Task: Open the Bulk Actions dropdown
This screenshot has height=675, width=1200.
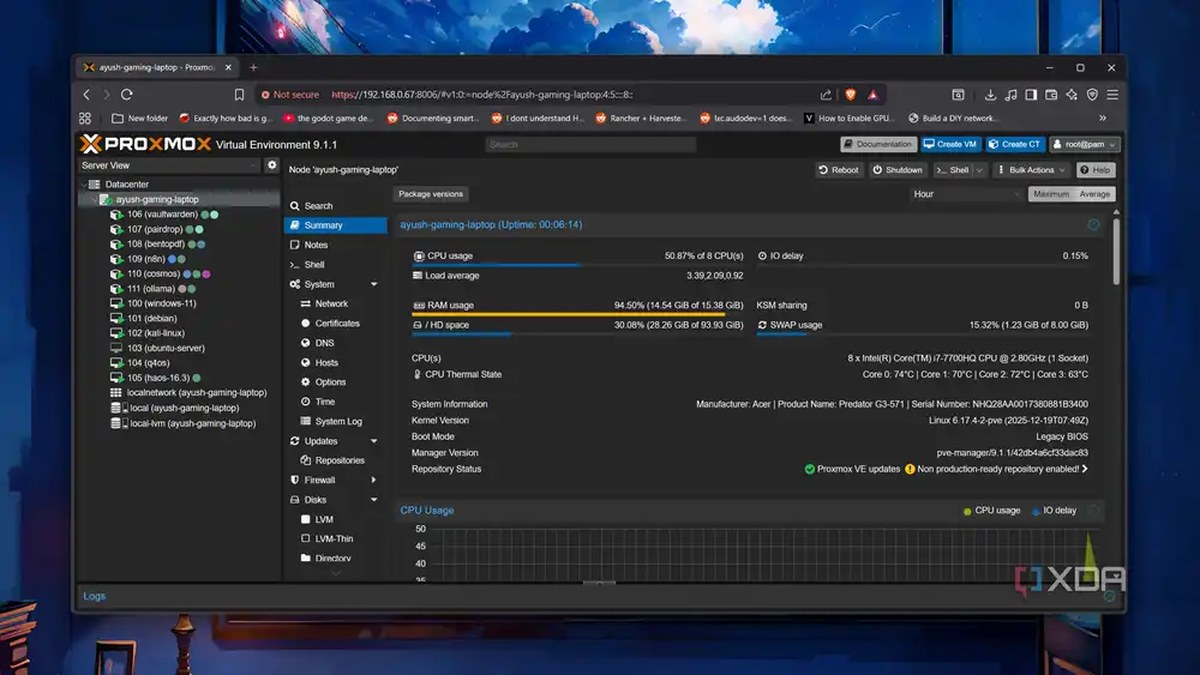Action: [1031, 170]
